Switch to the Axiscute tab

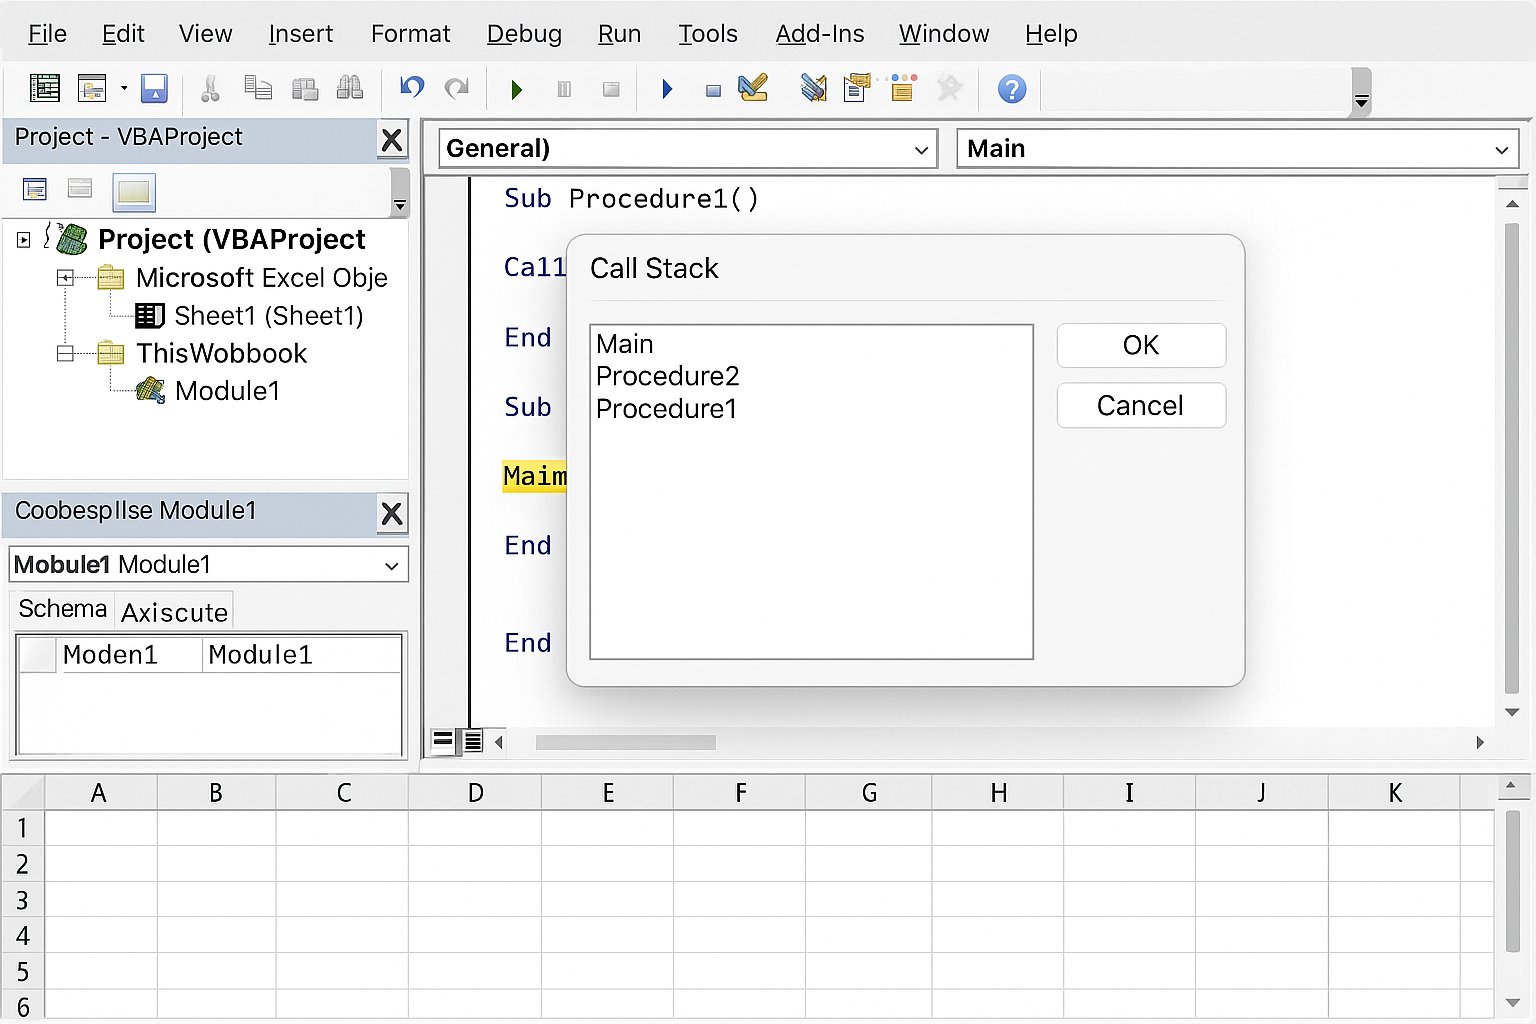click(174, 612)
